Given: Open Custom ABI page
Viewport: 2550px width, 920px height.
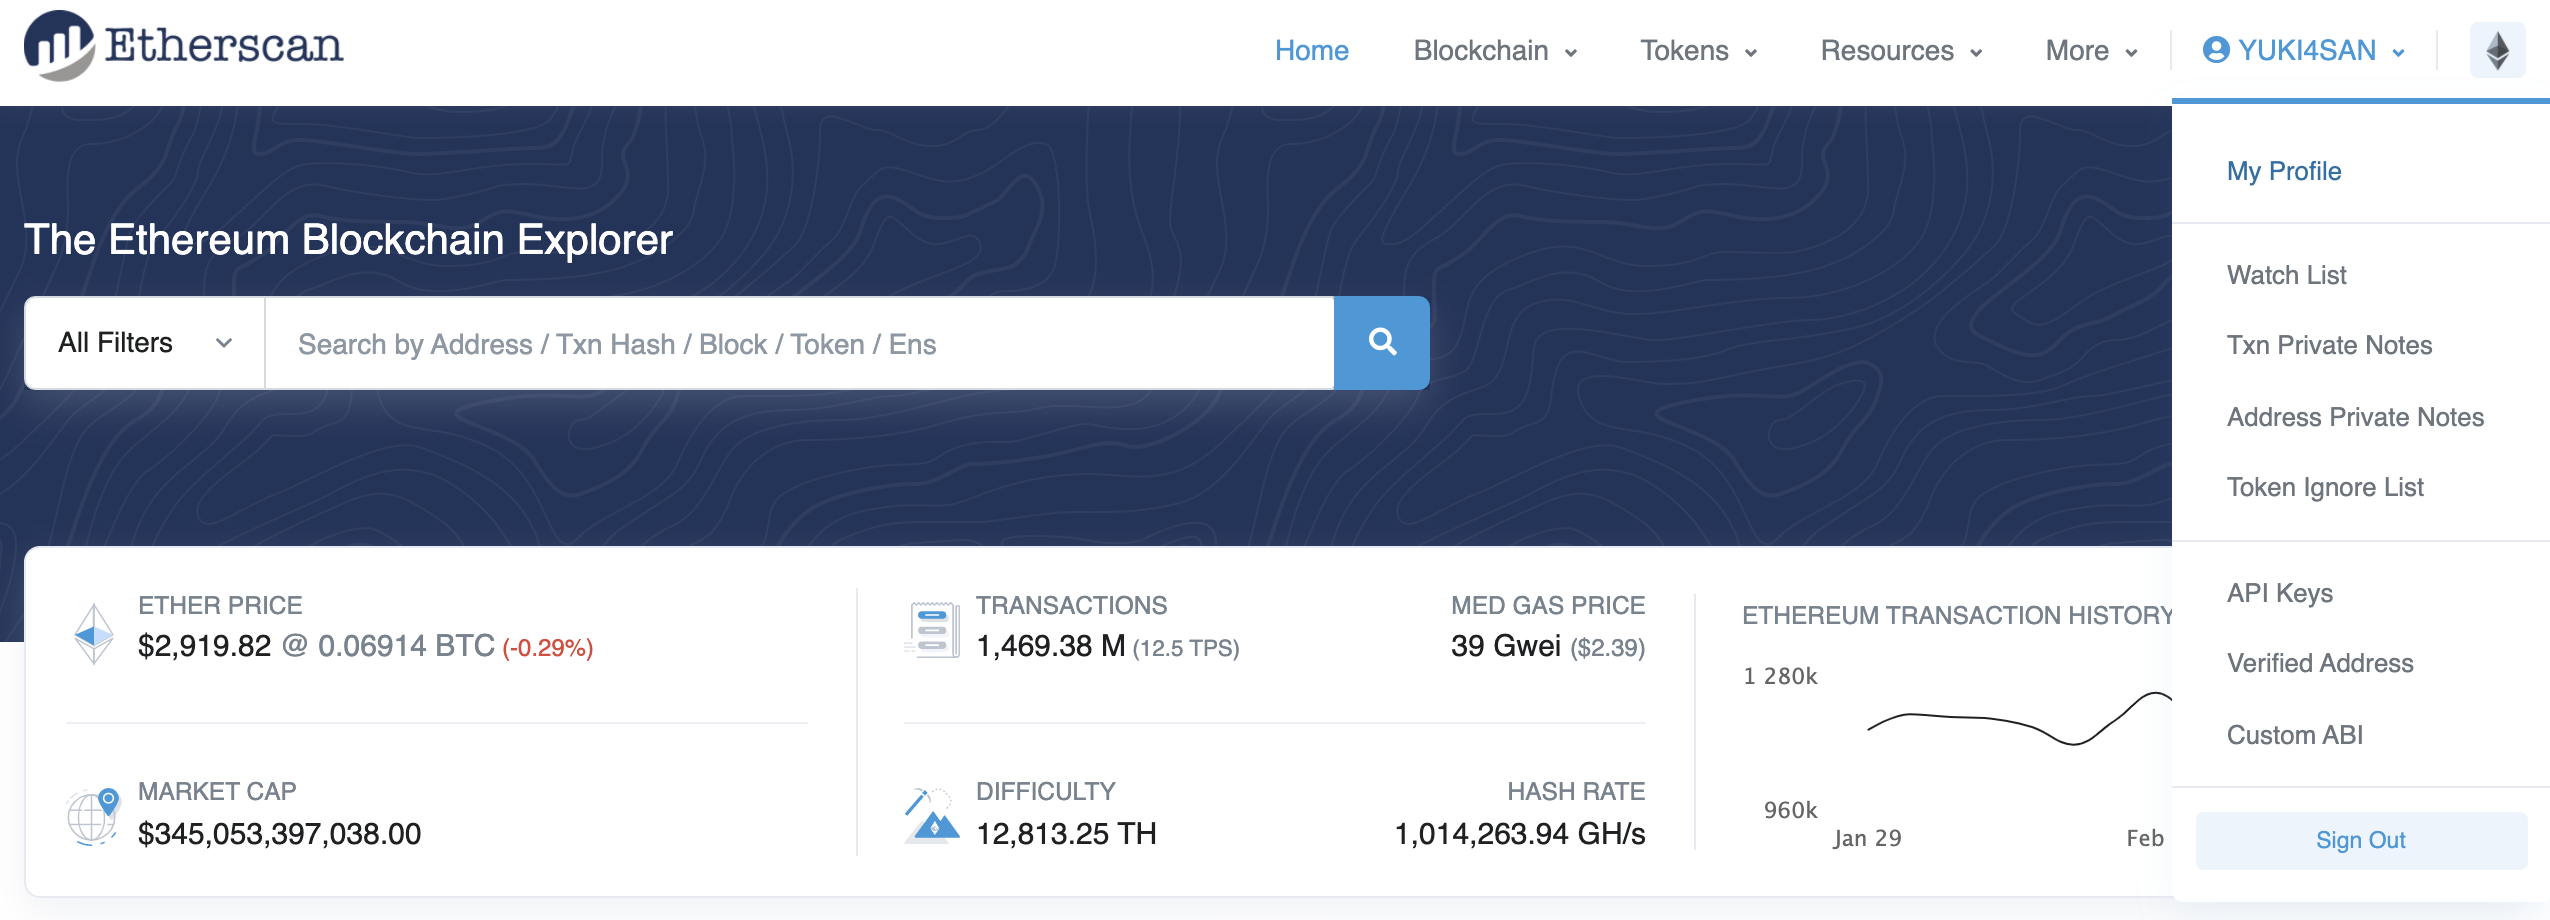Looking at the screenshot, I should (x=2295, y=735).
